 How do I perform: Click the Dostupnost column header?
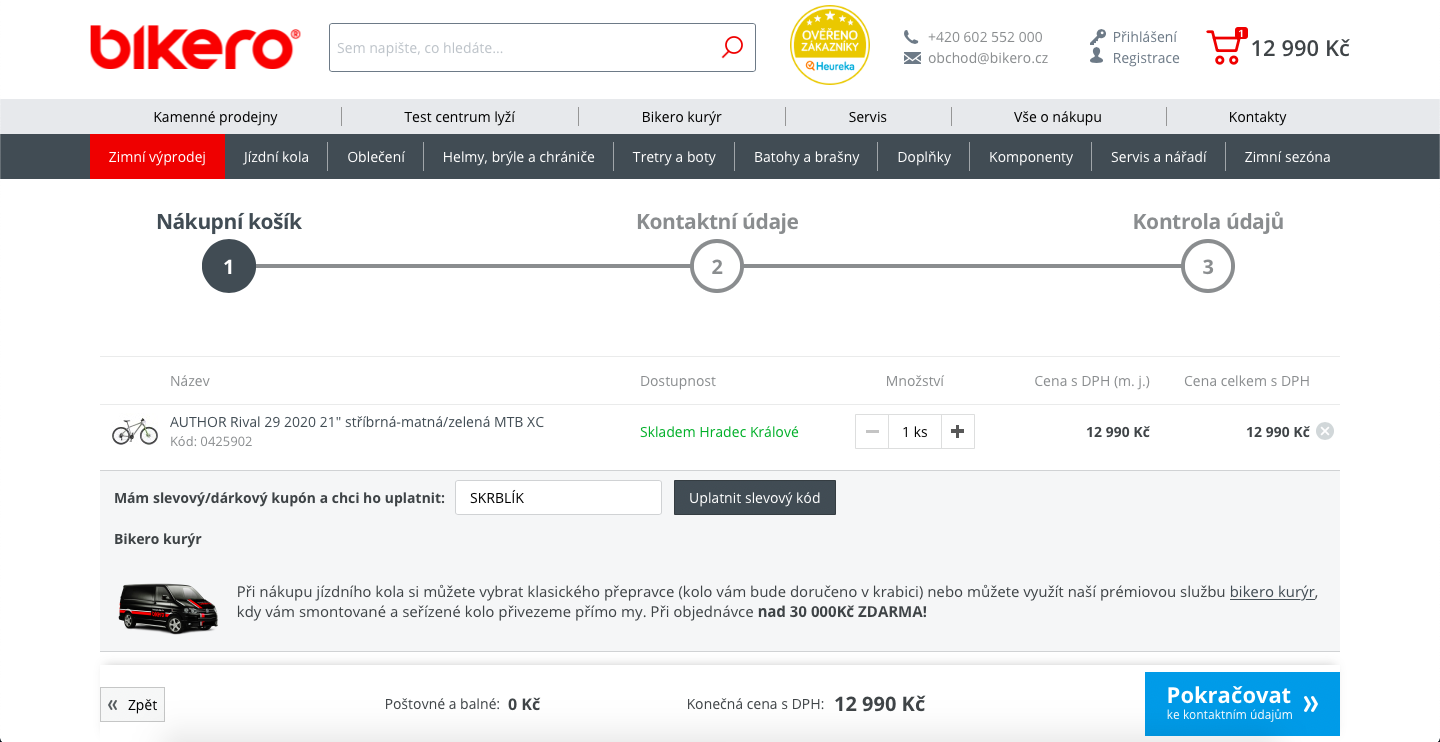pyautogui.click(x=678, y=381)
